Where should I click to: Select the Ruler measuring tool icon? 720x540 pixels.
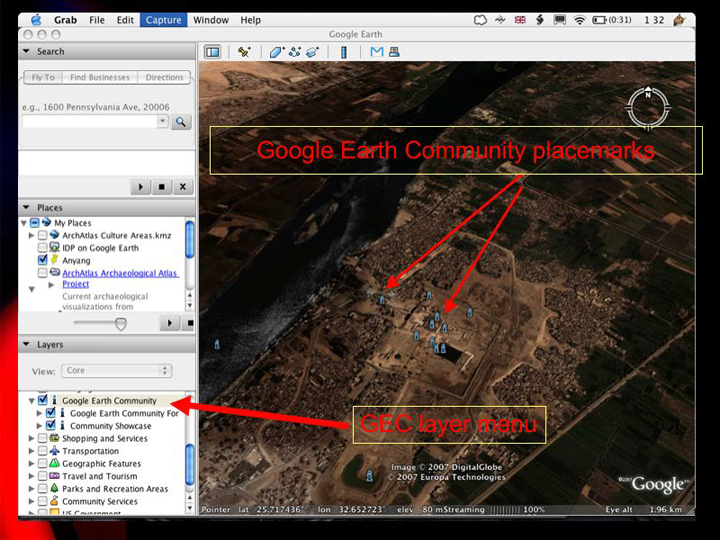[x=343, y=52]
